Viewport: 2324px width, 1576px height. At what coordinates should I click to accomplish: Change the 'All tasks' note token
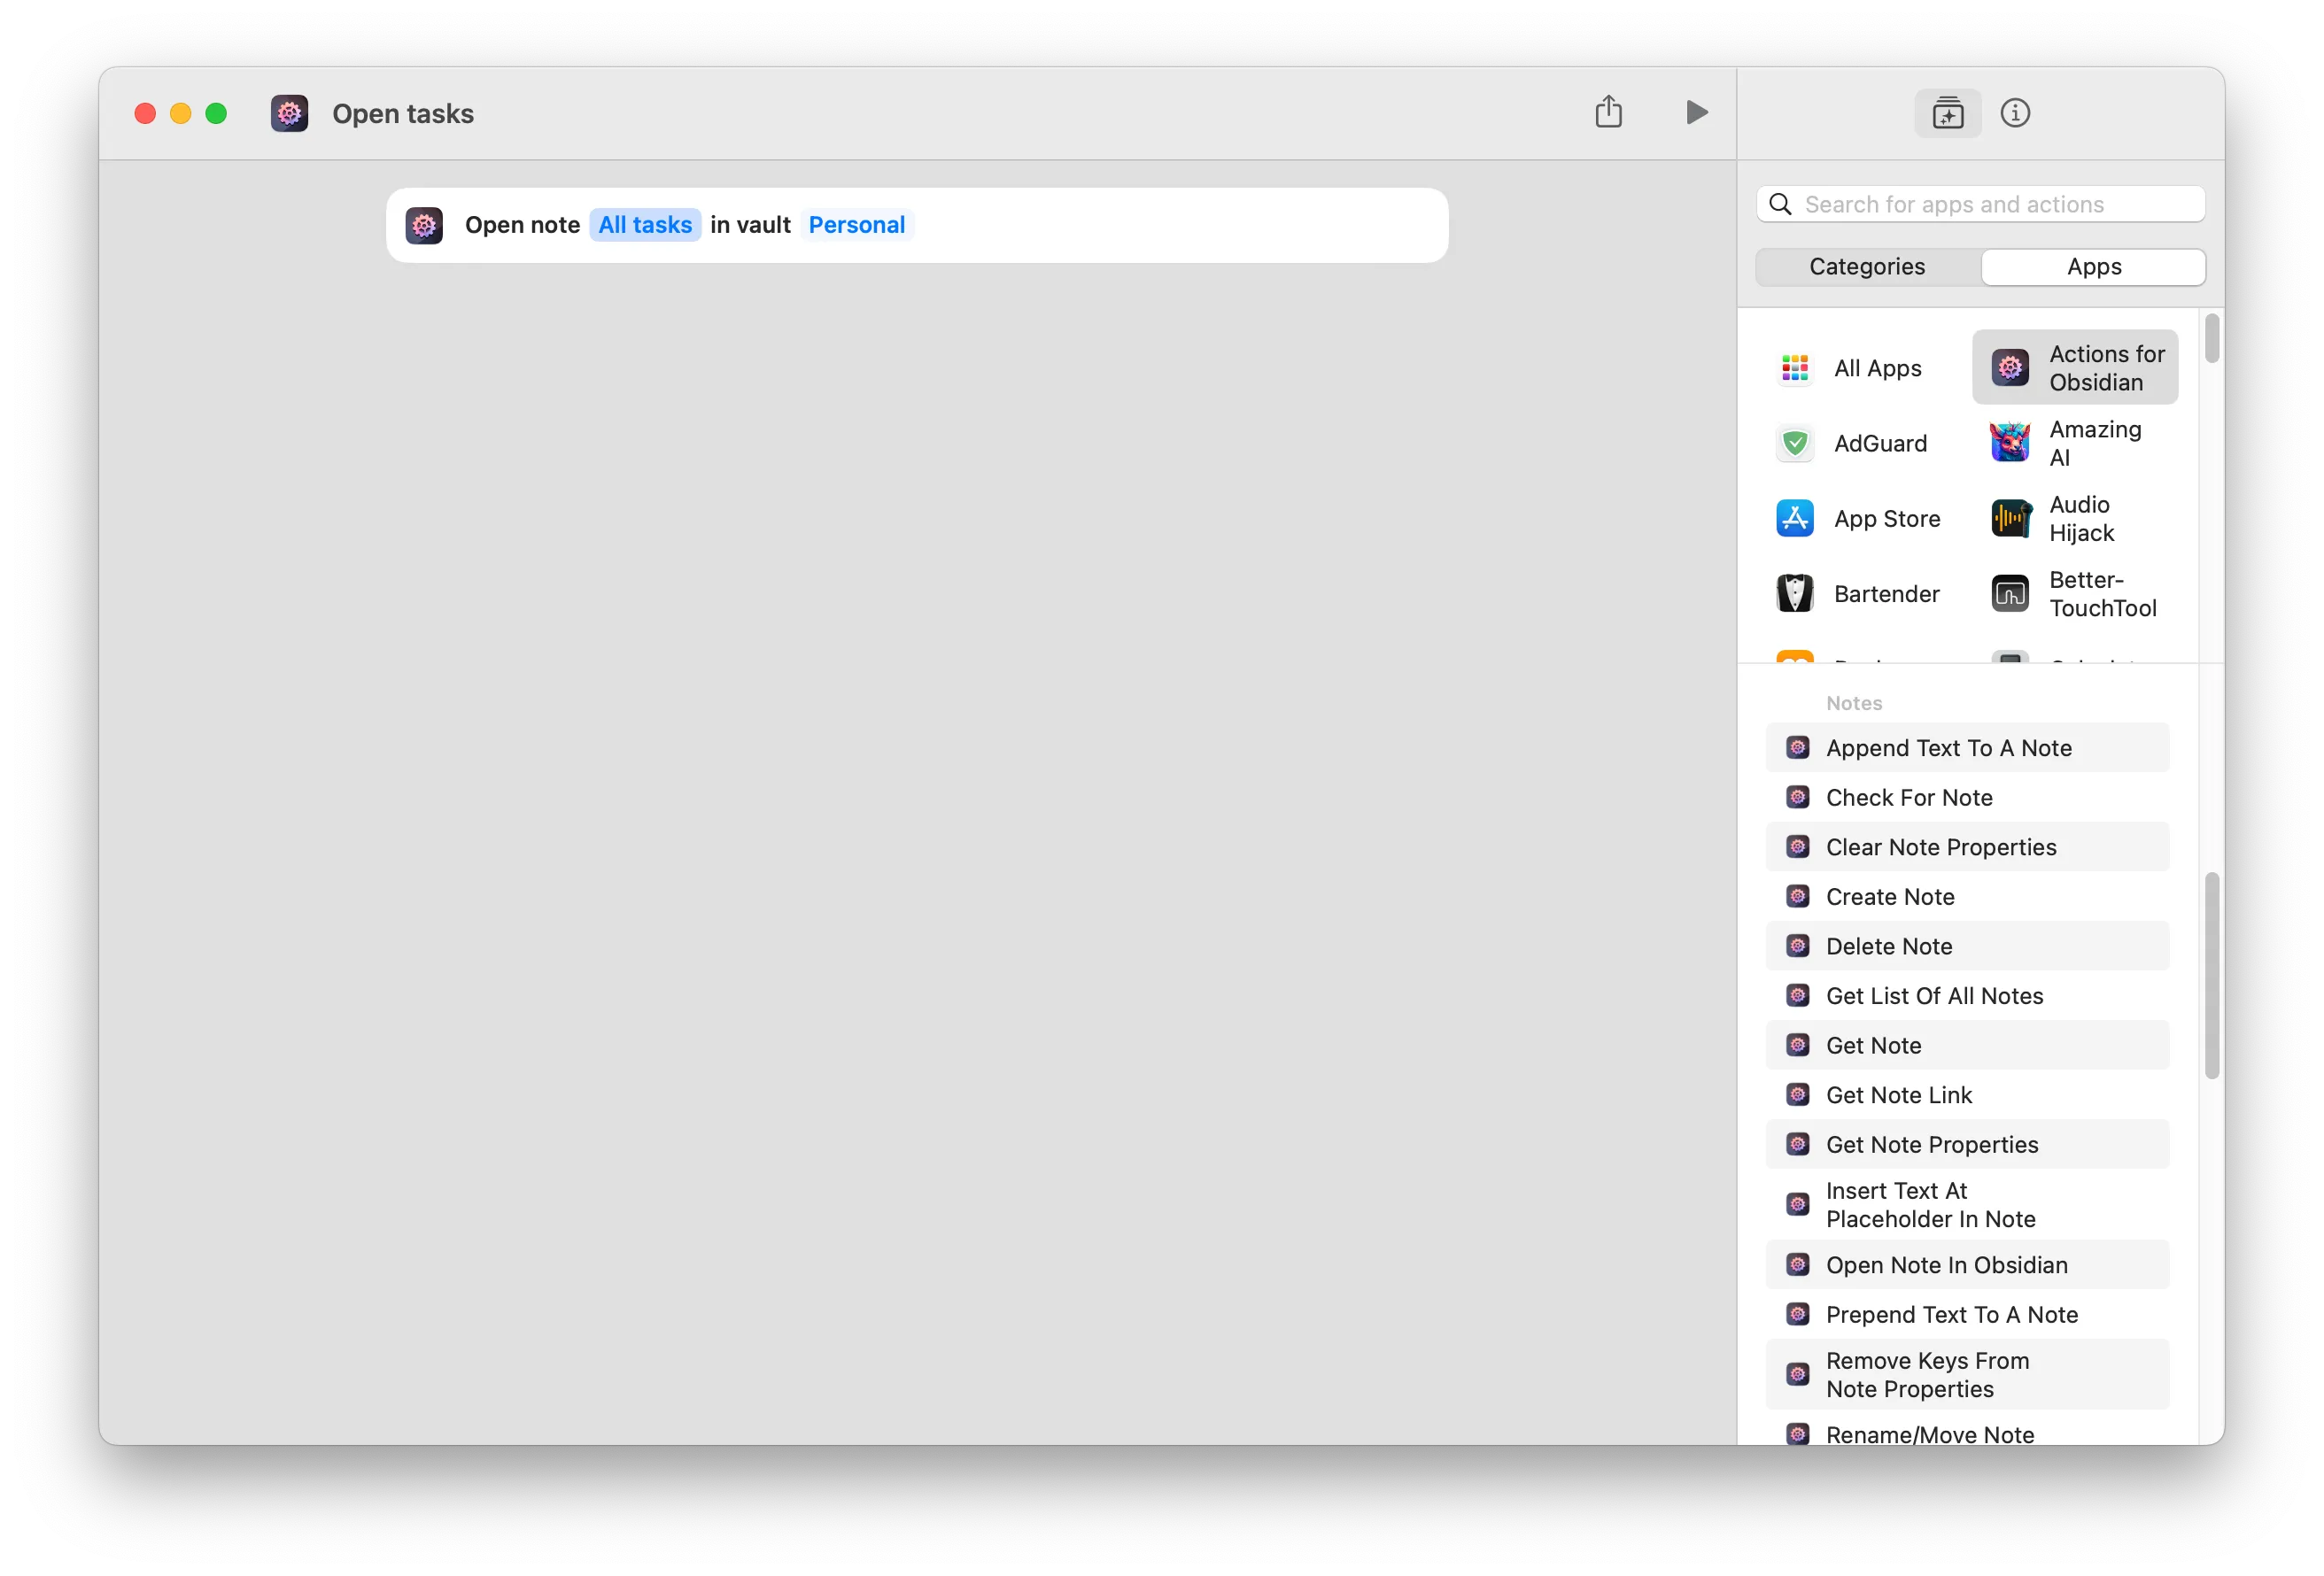(x=645, y=224)
